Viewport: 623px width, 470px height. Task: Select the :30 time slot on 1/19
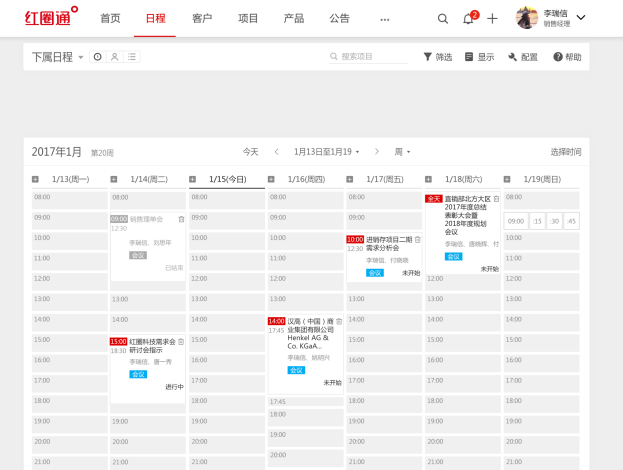pos(553,221)
